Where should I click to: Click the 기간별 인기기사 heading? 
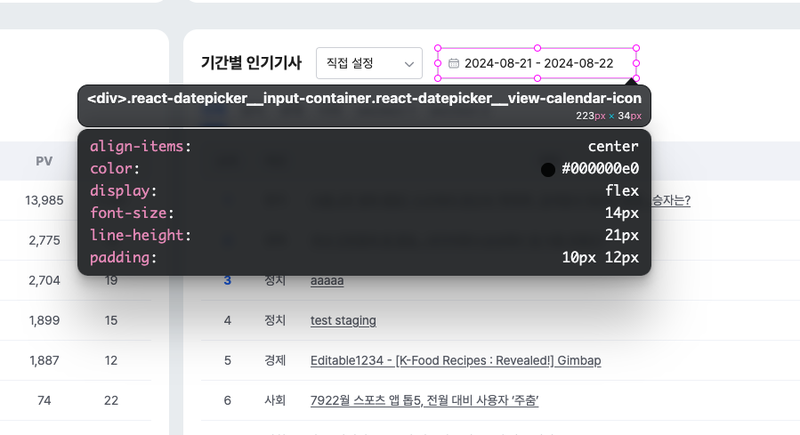point(251,63)
